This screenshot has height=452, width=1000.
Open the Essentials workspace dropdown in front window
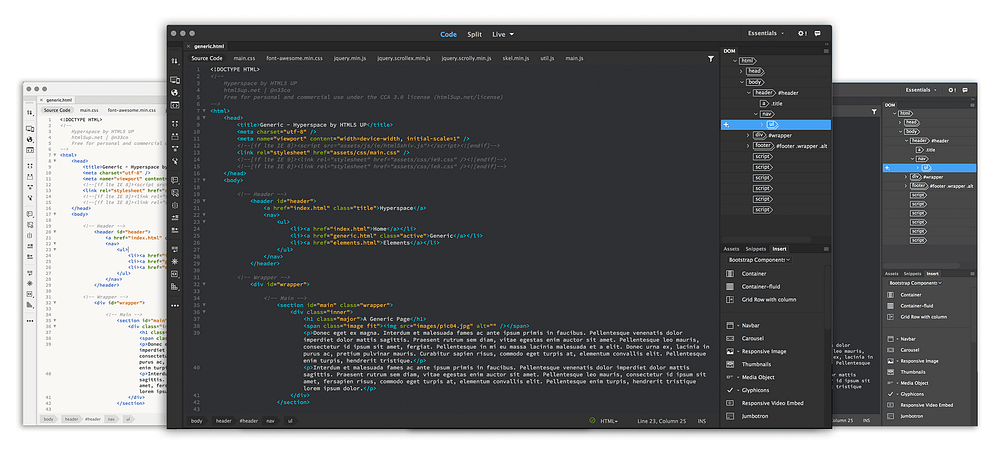[766, 34]
